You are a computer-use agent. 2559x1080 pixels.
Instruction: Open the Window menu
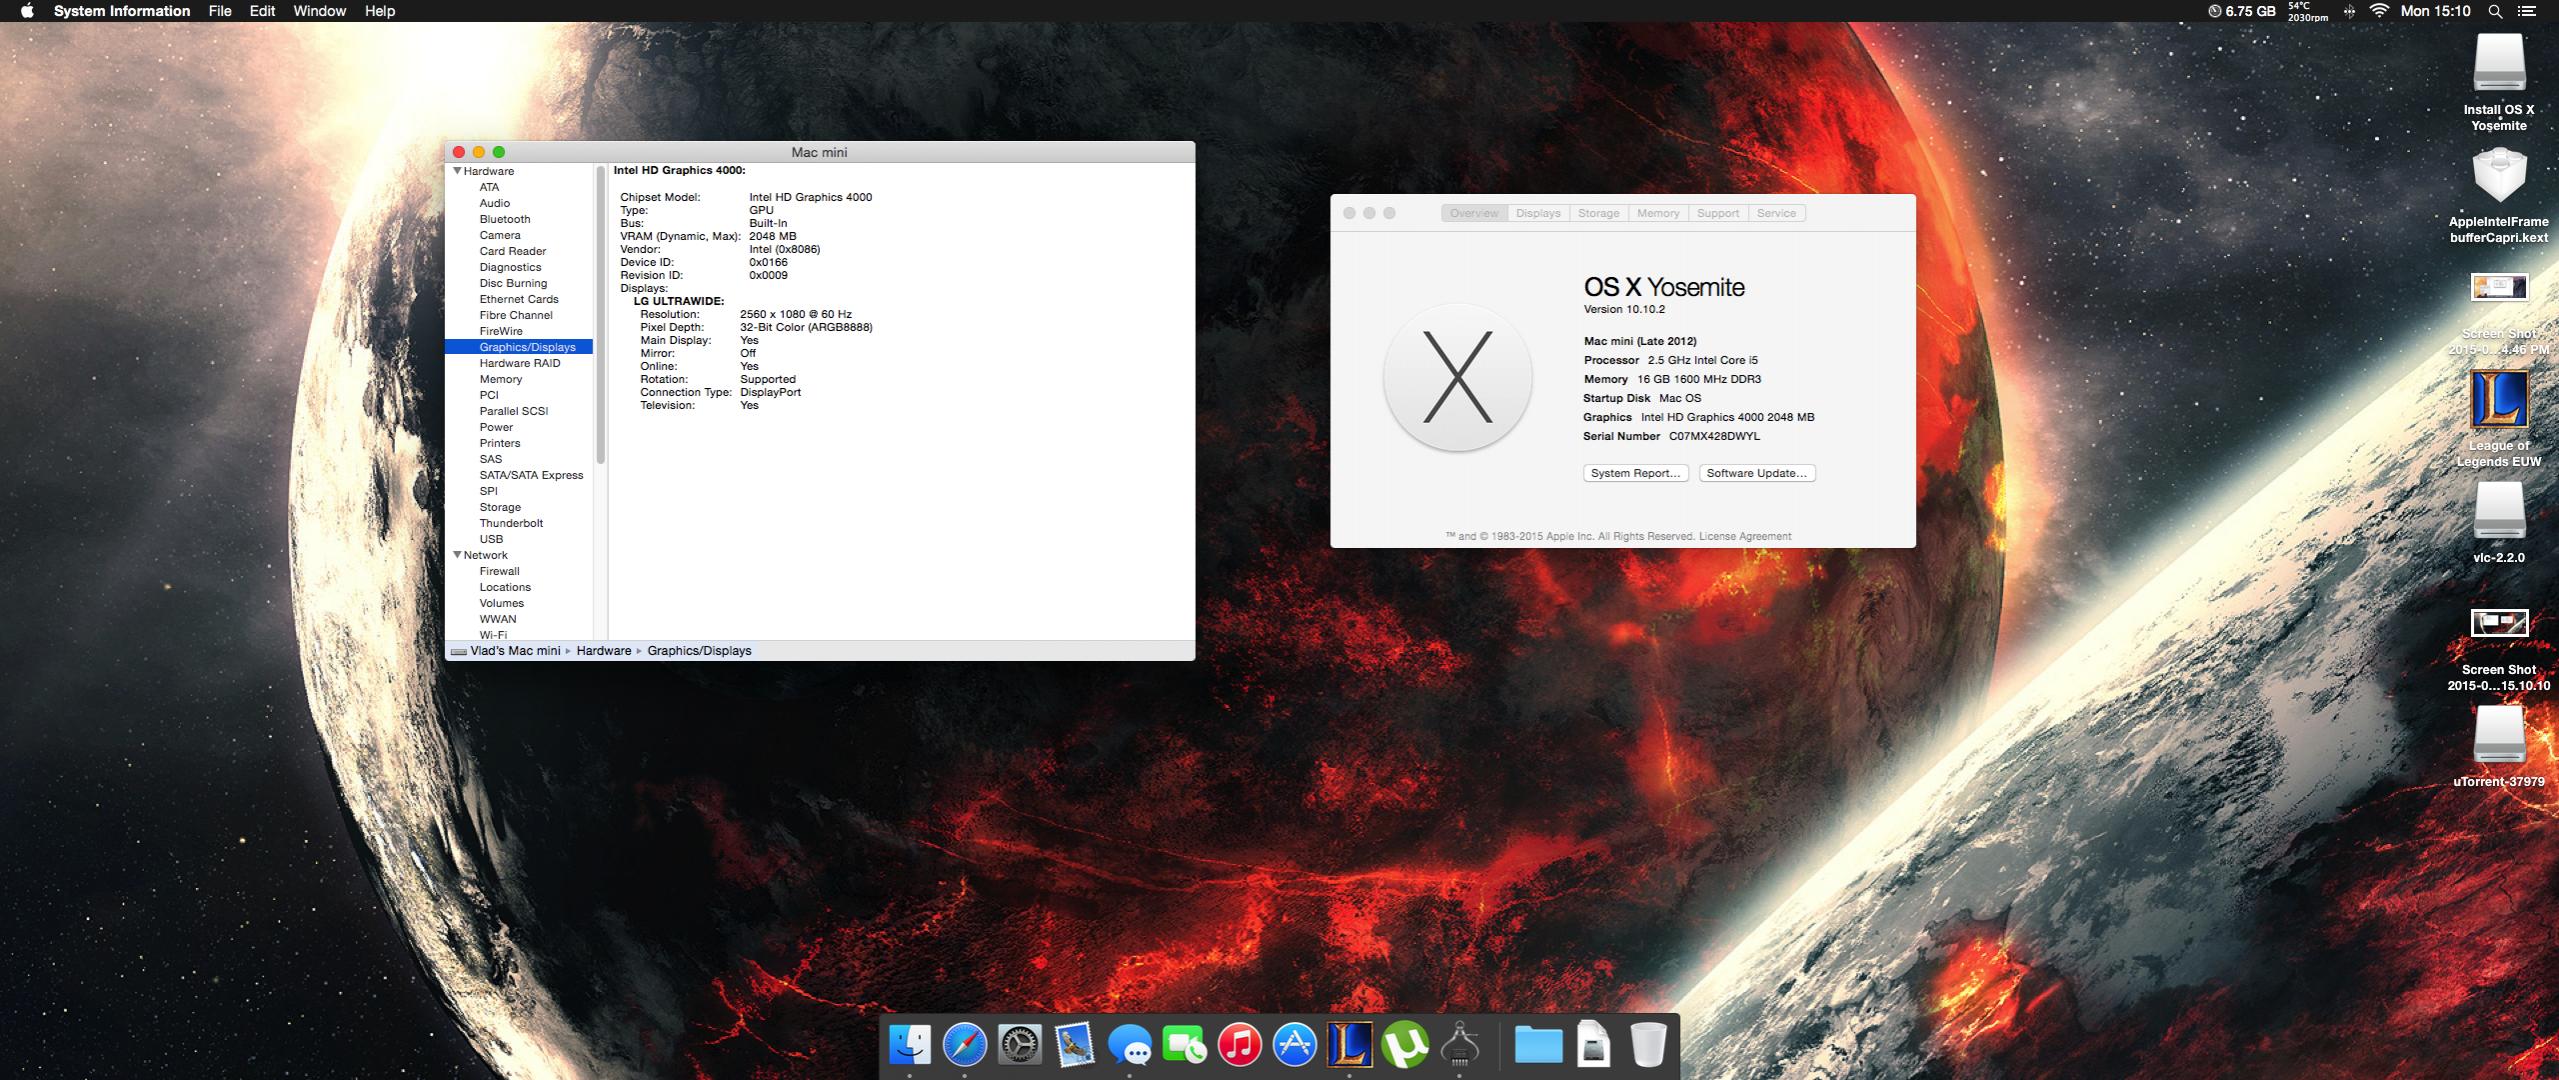[319, 11]
